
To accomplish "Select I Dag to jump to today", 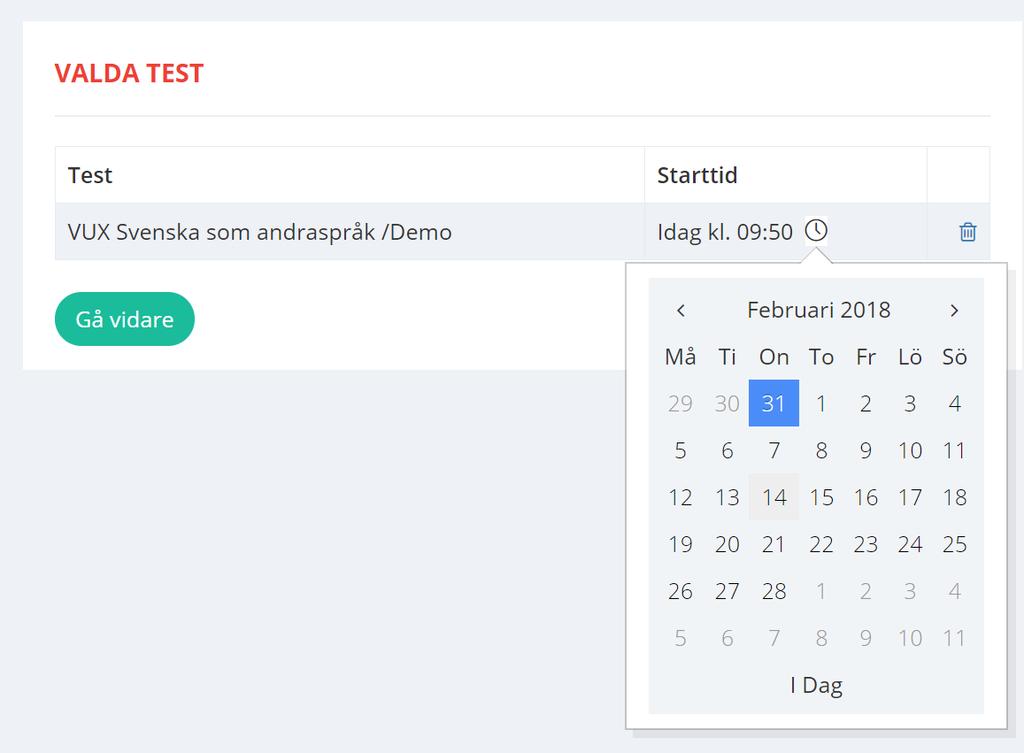I will click(x=816, y=685).
